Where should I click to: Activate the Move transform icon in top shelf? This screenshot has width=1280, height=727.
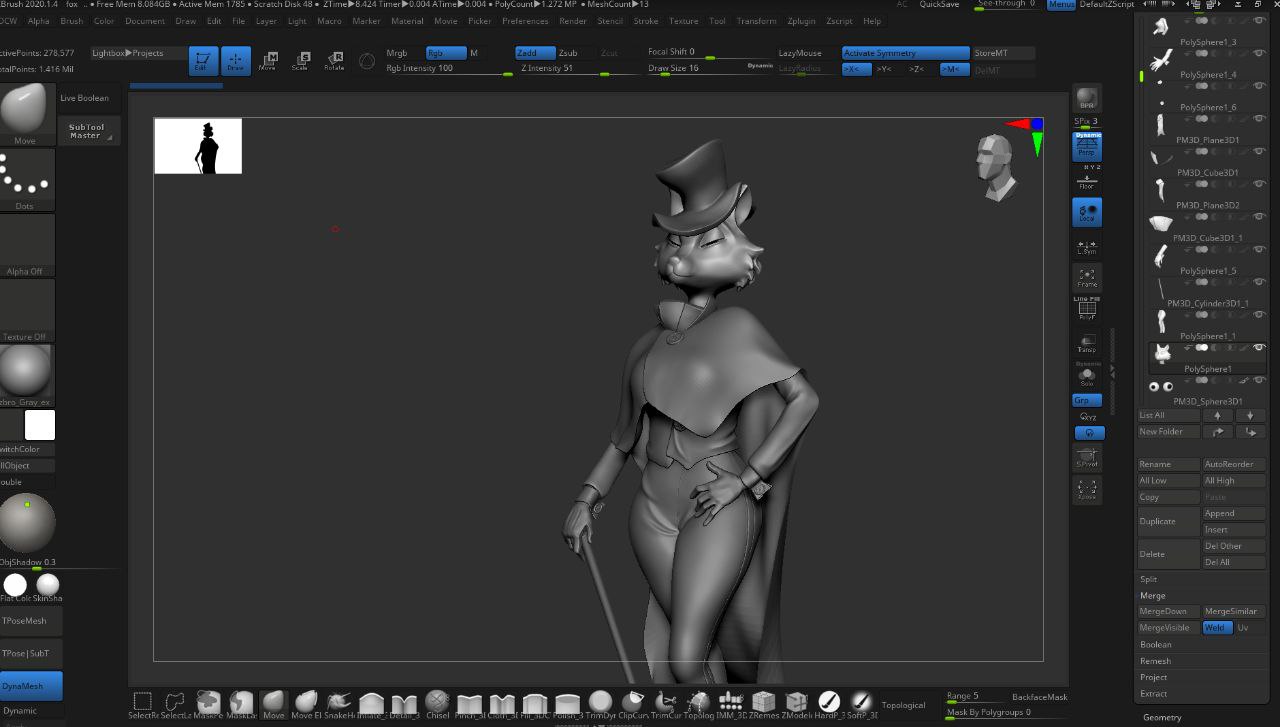(268, 61)
